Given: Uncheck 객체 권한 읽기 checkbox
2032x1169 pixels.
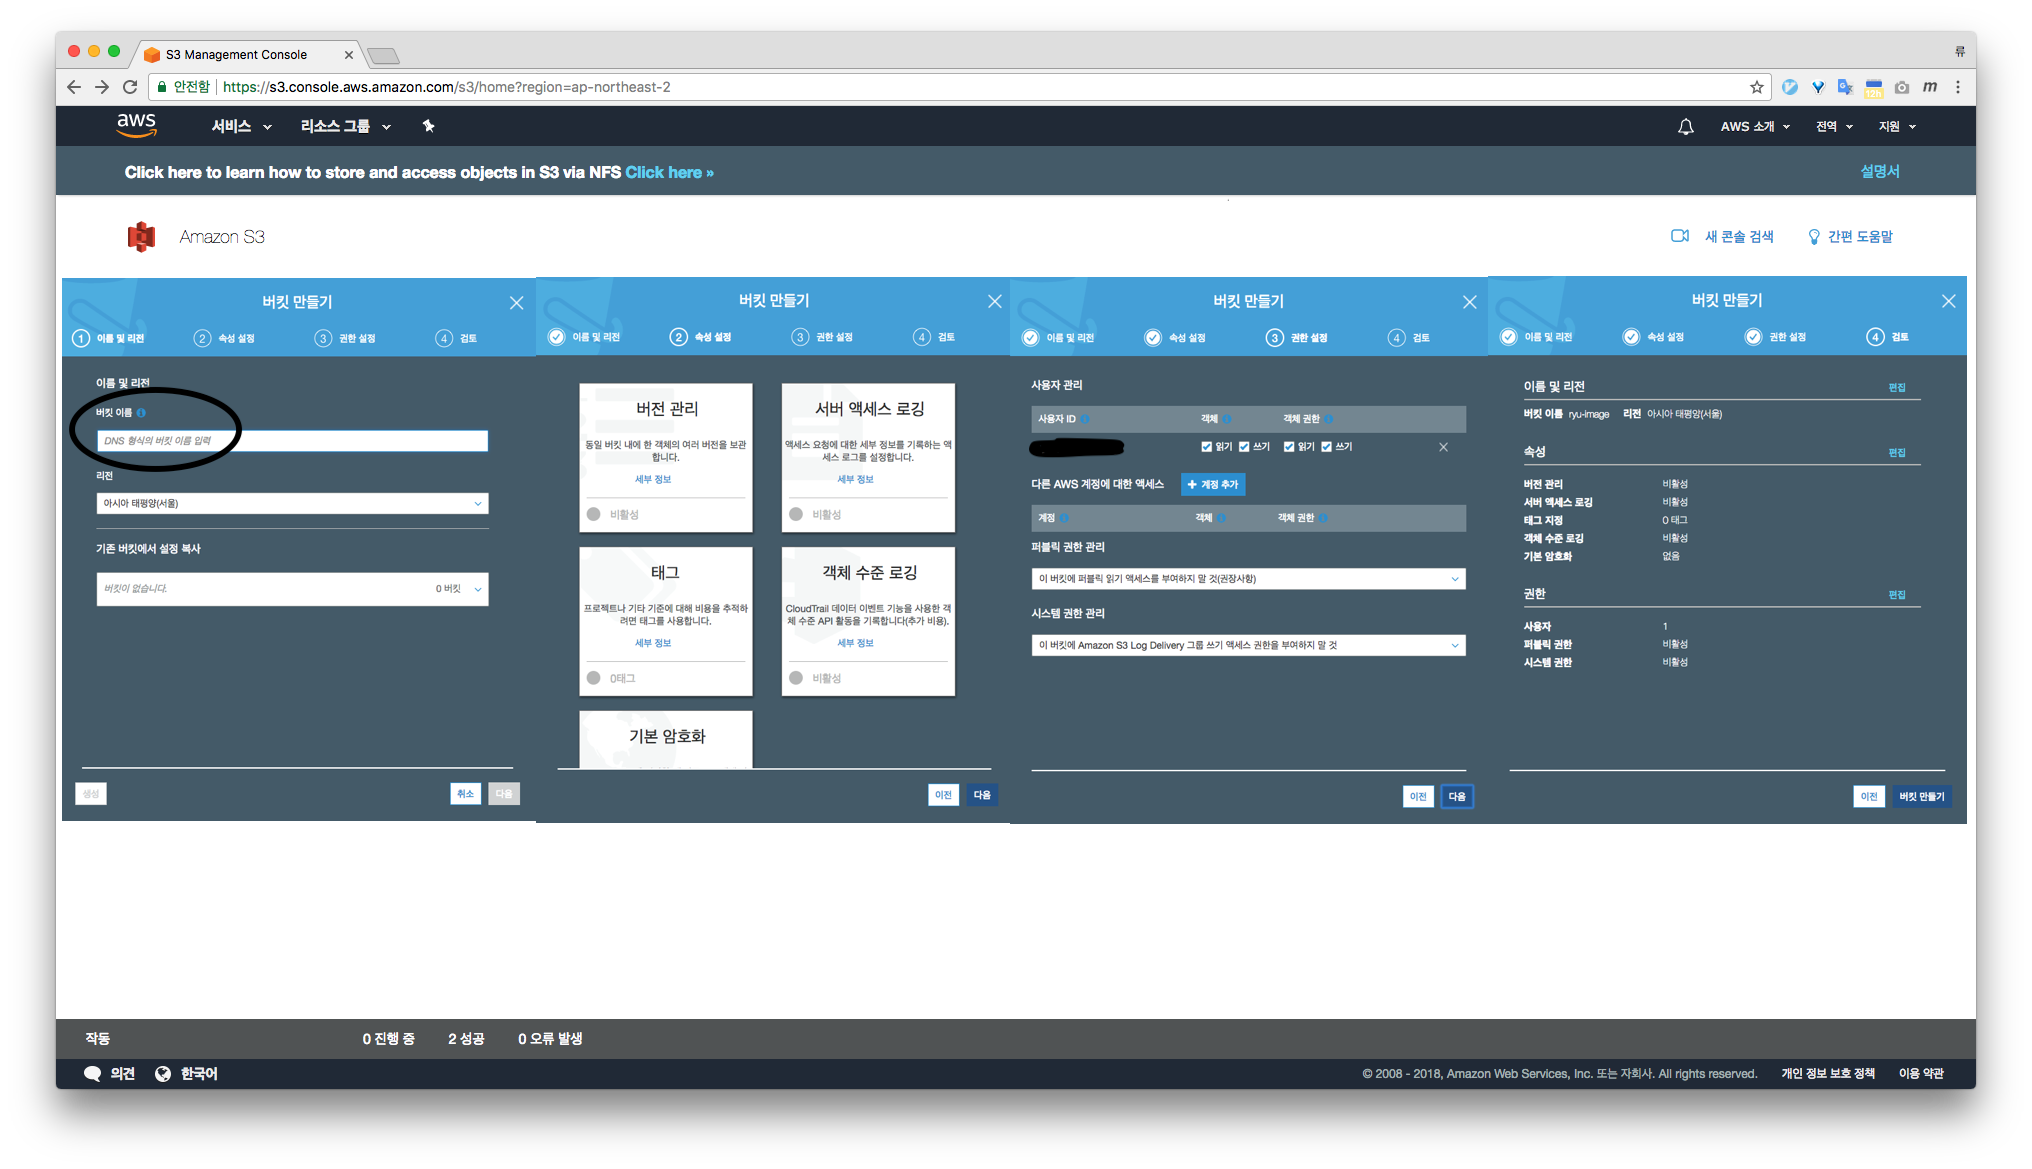Looking at the screenshot, I should [x=1289, y=447].
